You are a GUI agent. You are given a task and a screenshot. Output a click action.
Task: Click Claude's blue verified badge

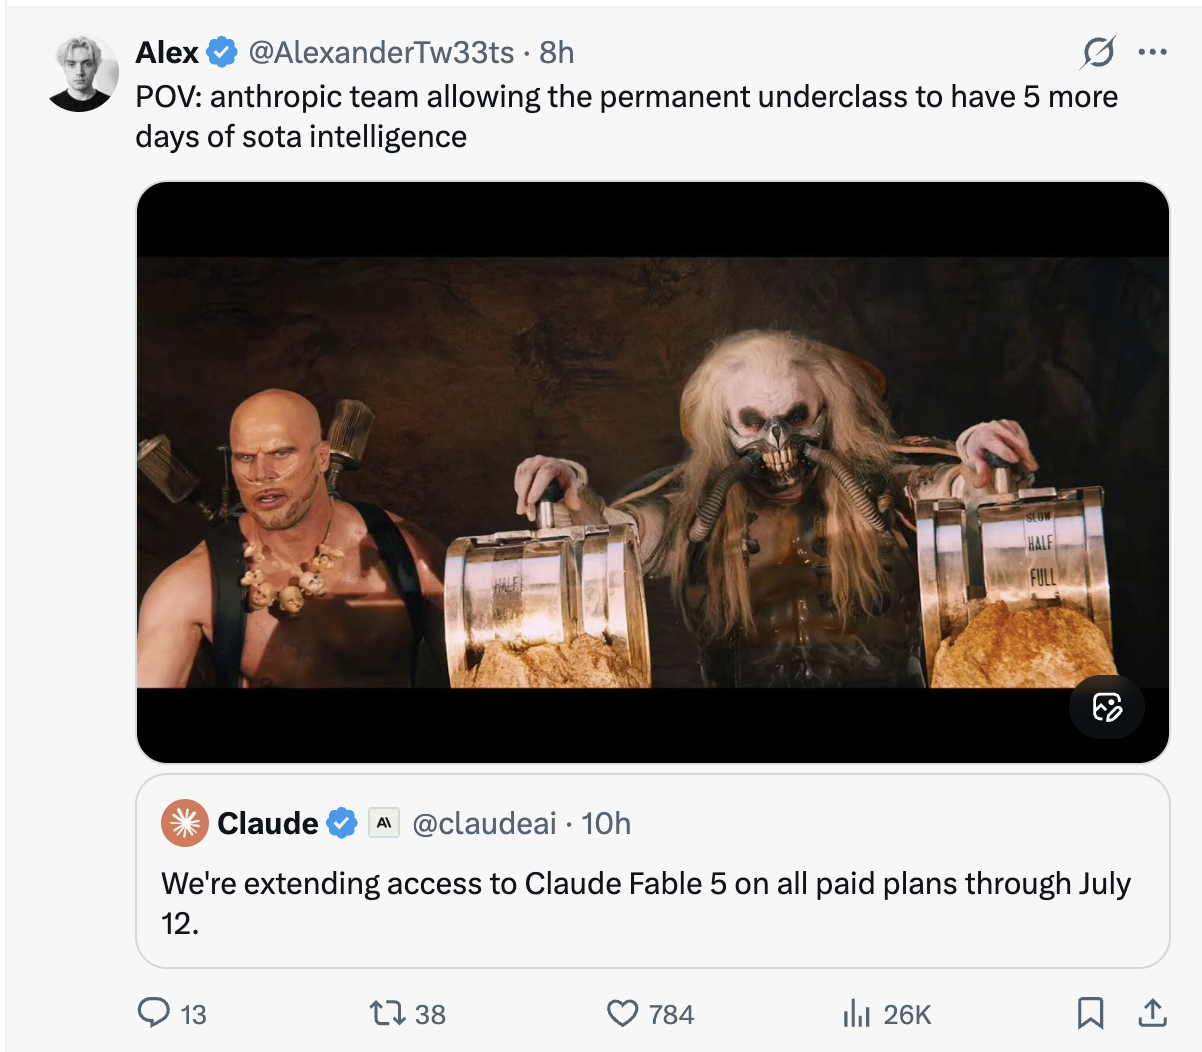342,823
